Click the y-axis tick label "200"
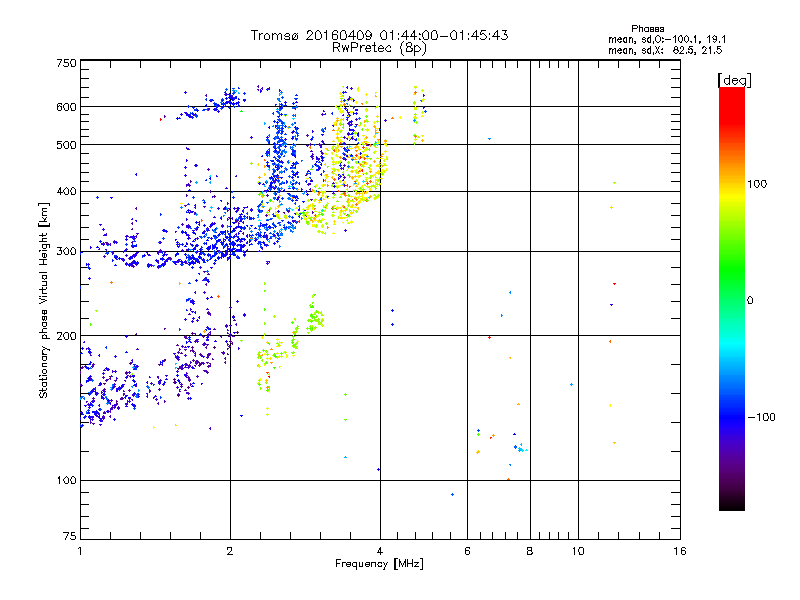The height and width of the screenshot is (600, 800). (66, 336)
